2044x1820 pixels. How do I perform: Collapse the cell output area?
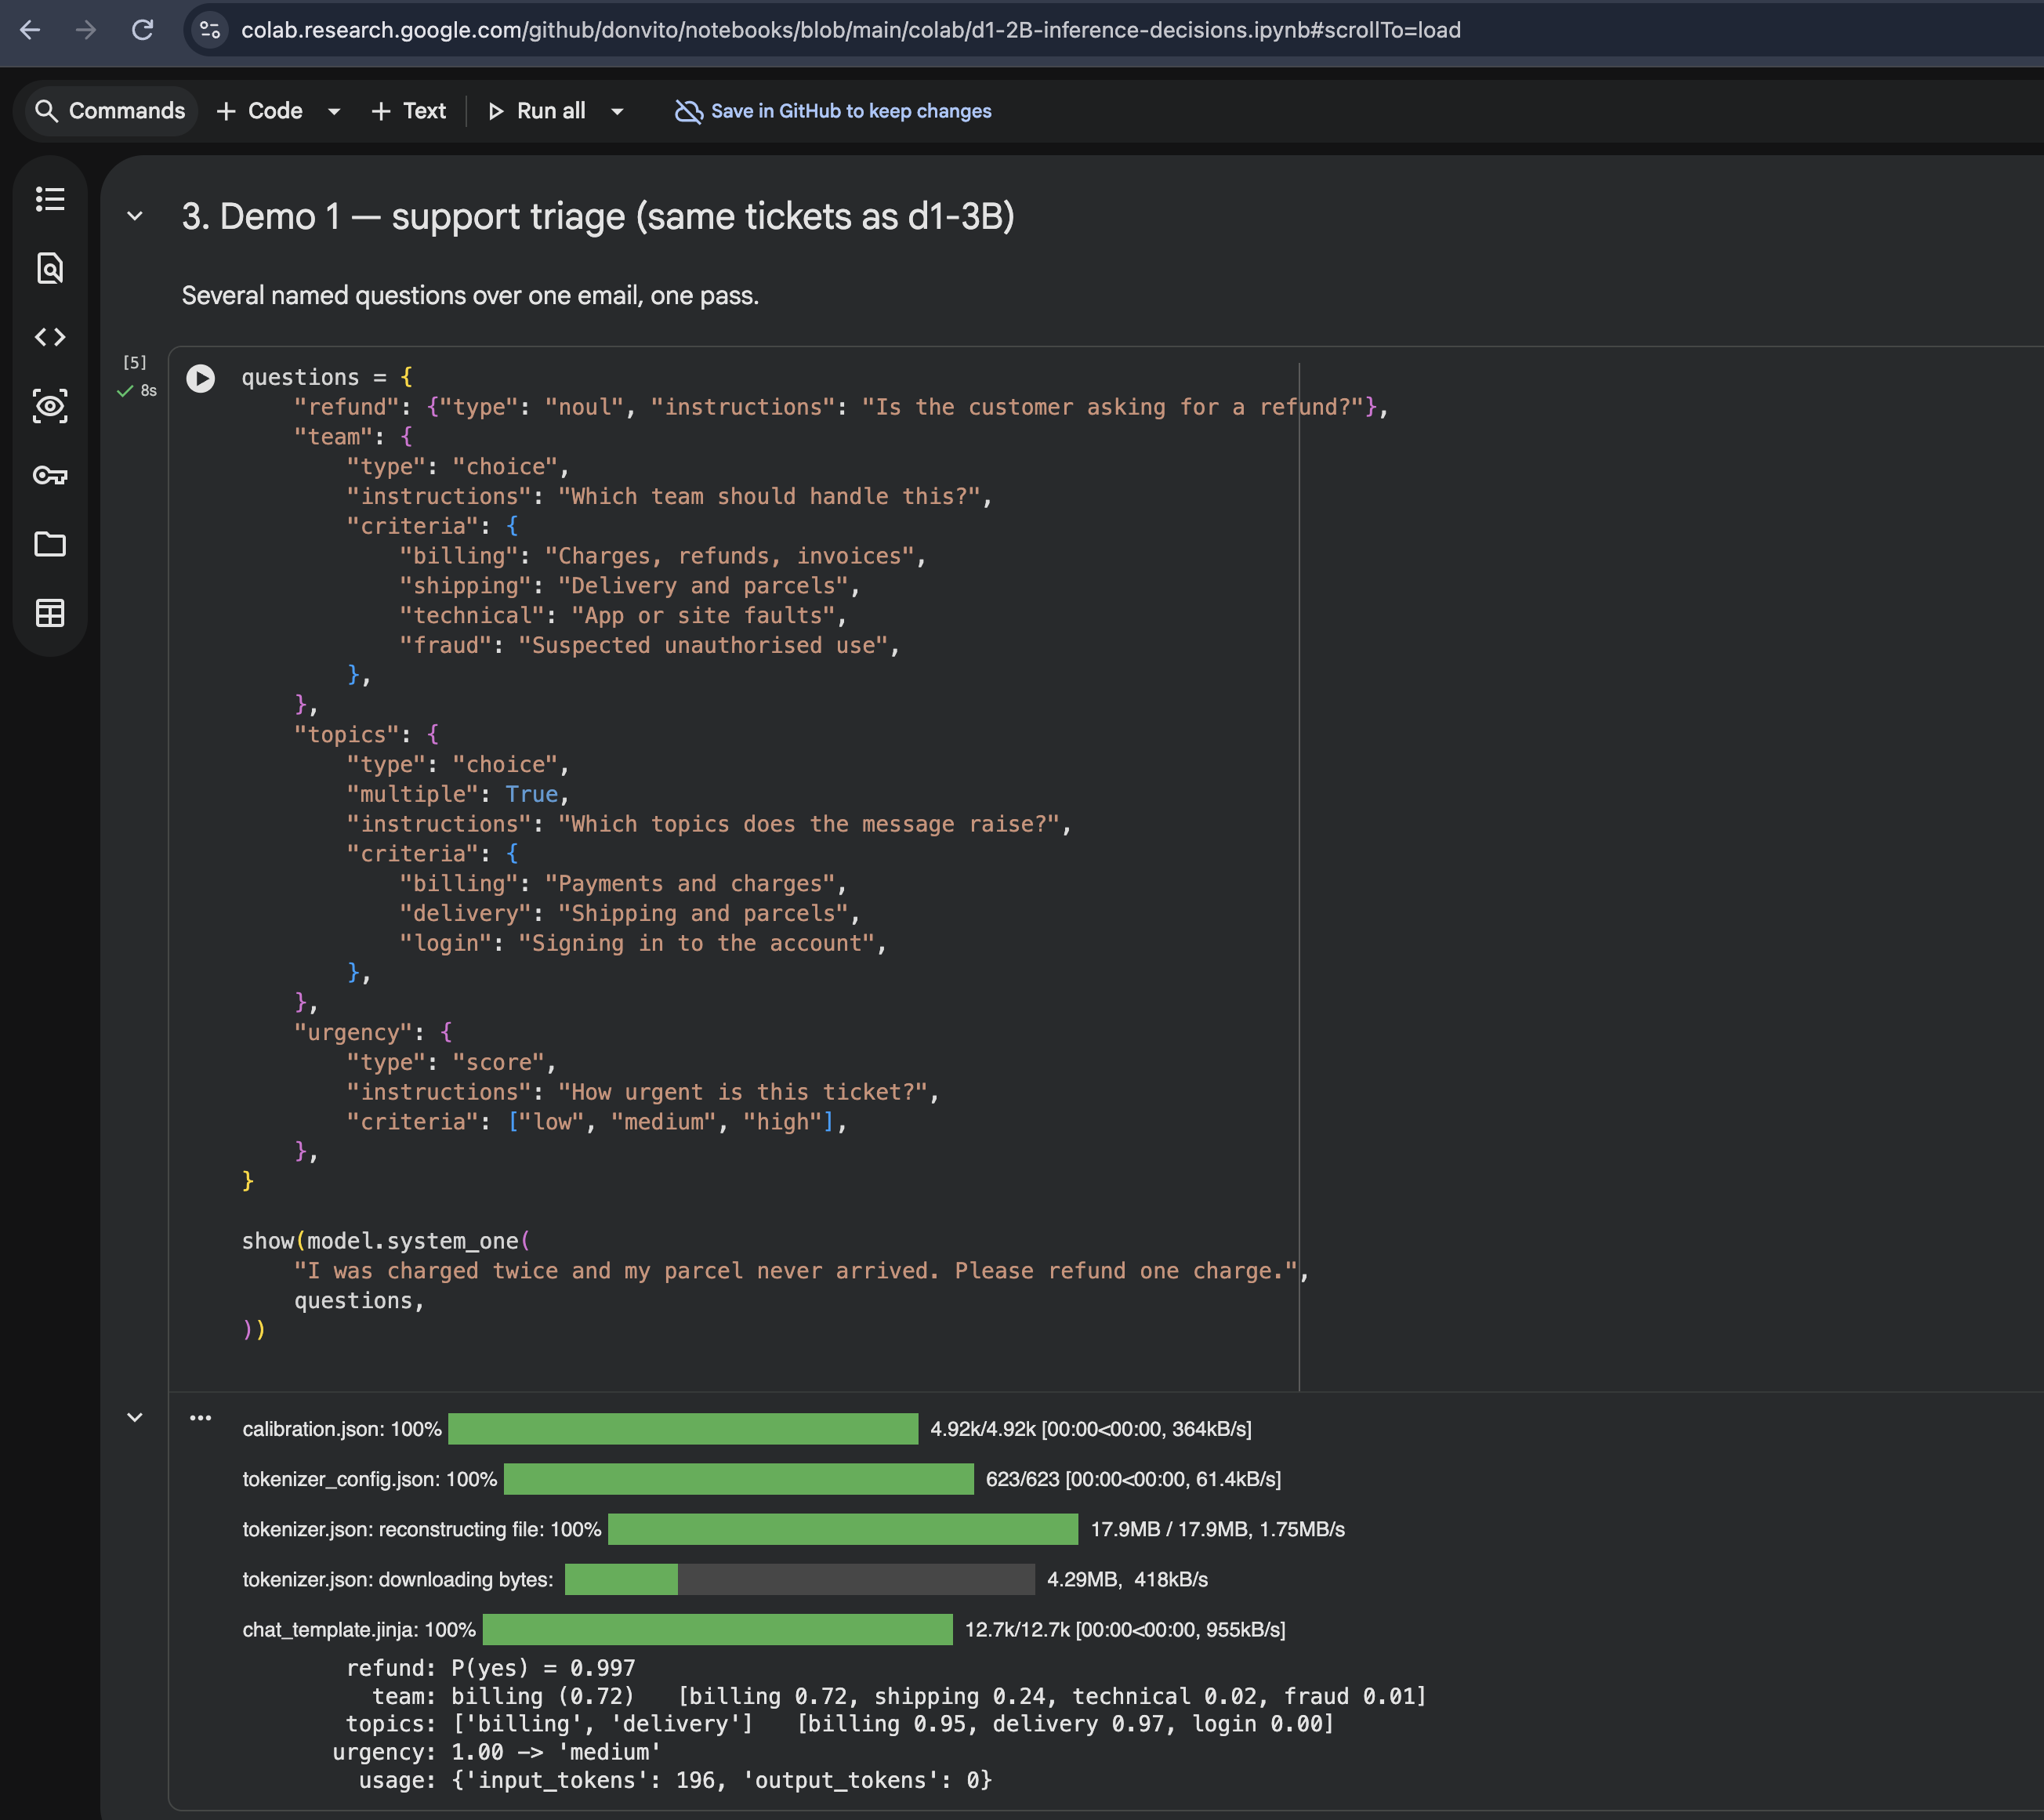(135, 1418)
